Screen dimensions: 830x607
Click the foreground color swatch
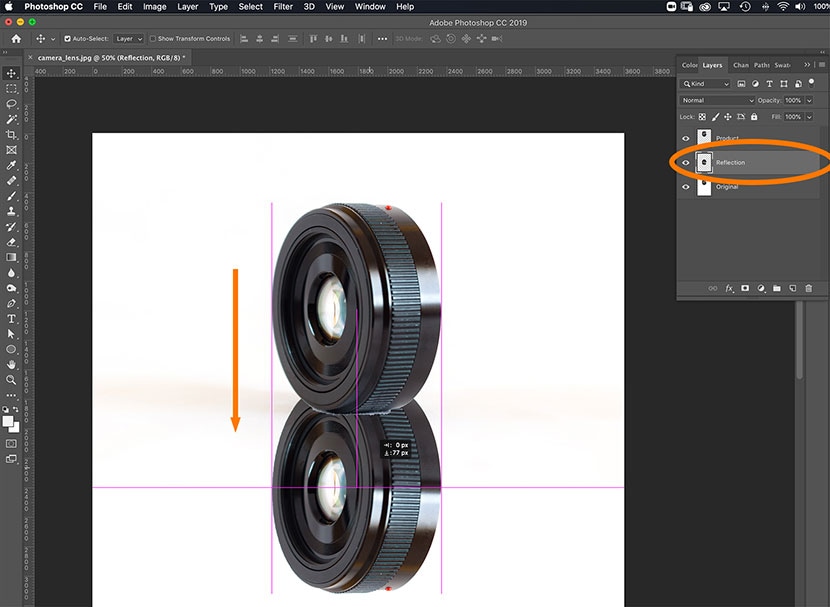(x=8, y=420)
